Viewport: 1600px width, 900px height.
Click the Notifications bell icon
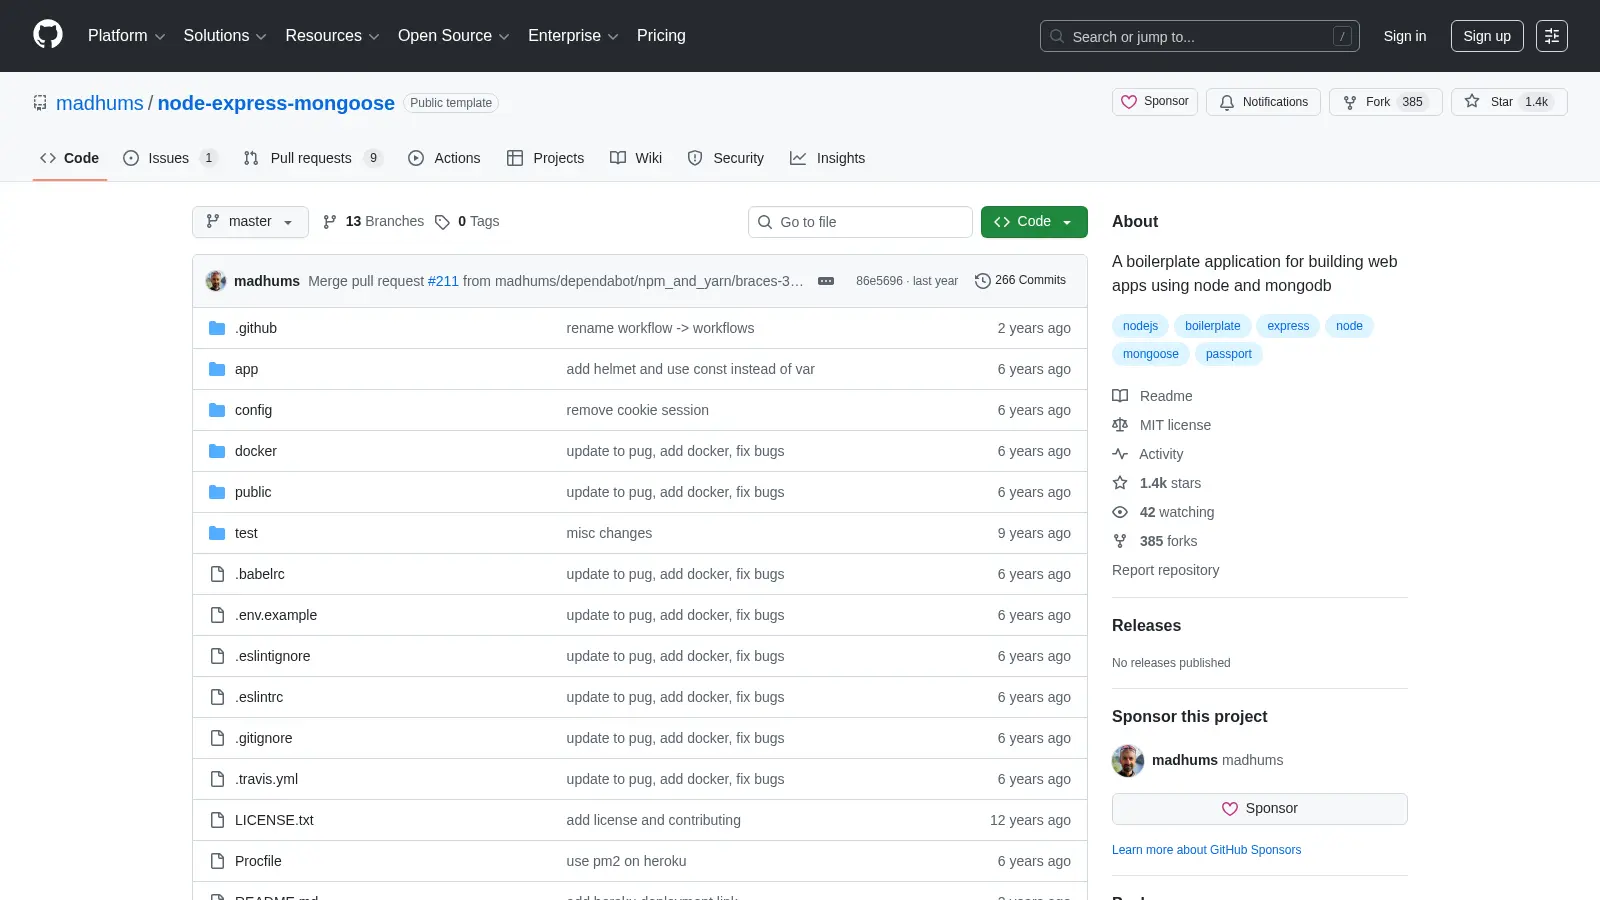point(1227,102)
